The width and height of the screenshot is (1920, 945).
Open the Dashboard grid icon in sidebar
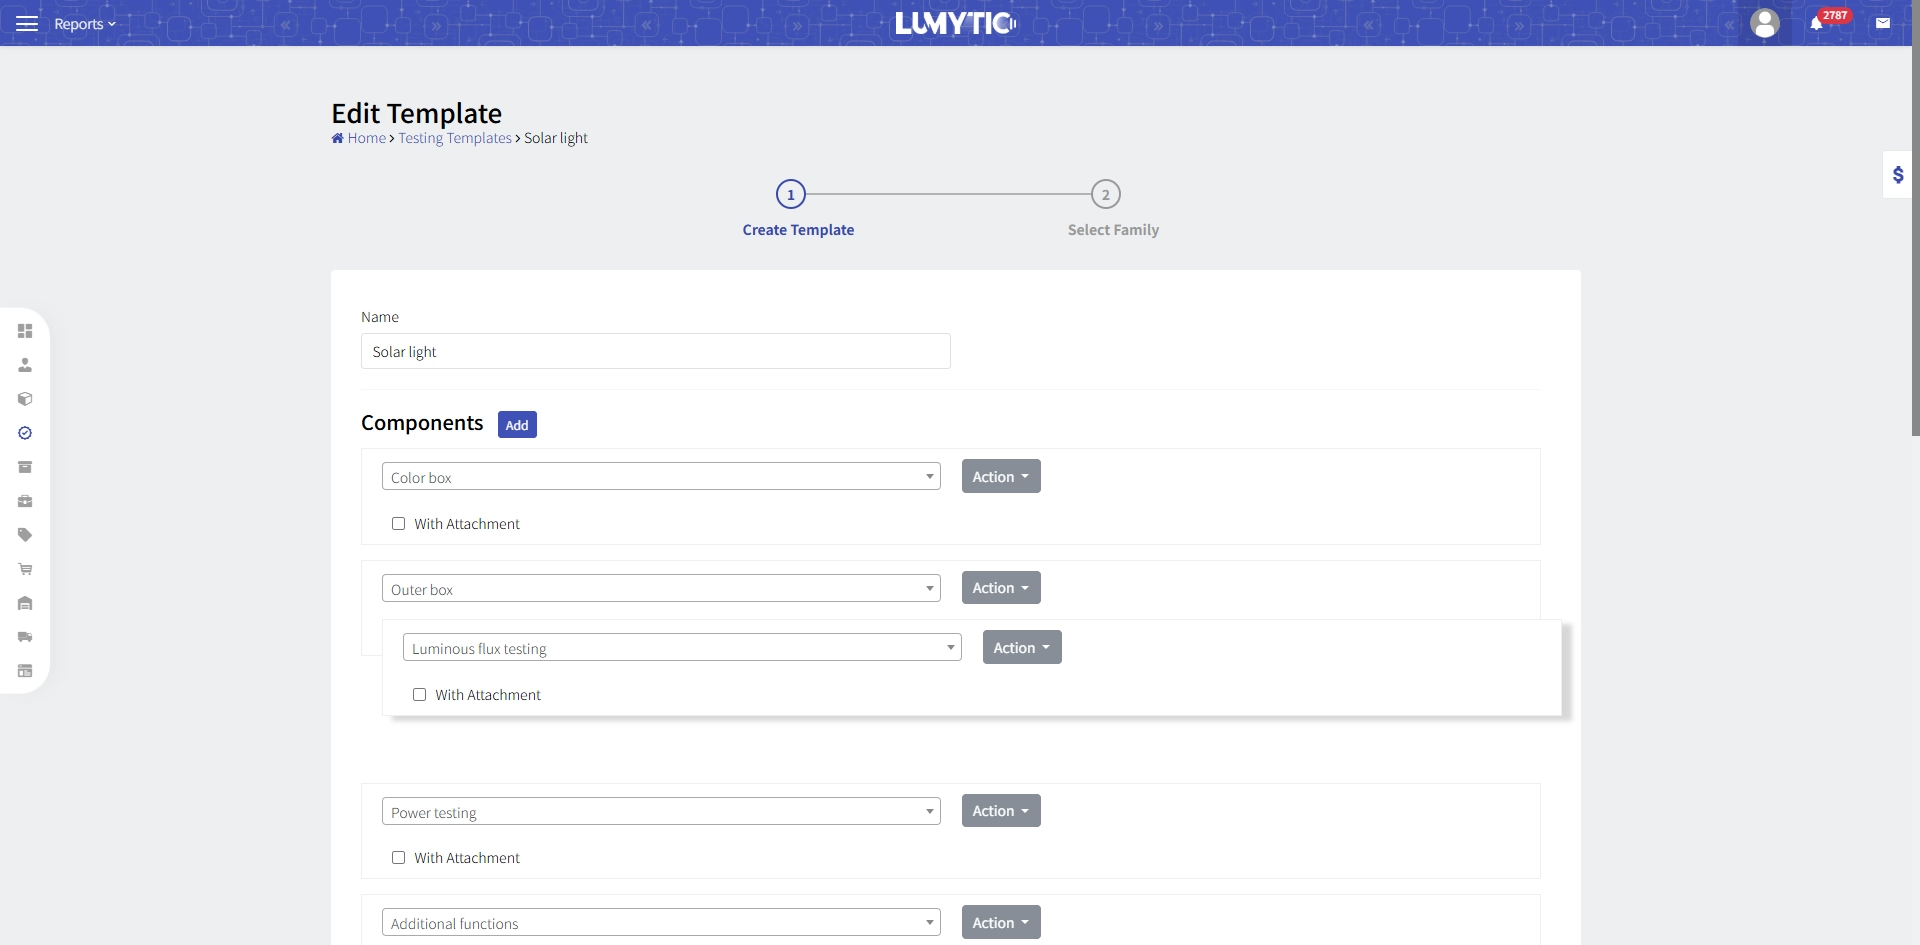point(25,331)
